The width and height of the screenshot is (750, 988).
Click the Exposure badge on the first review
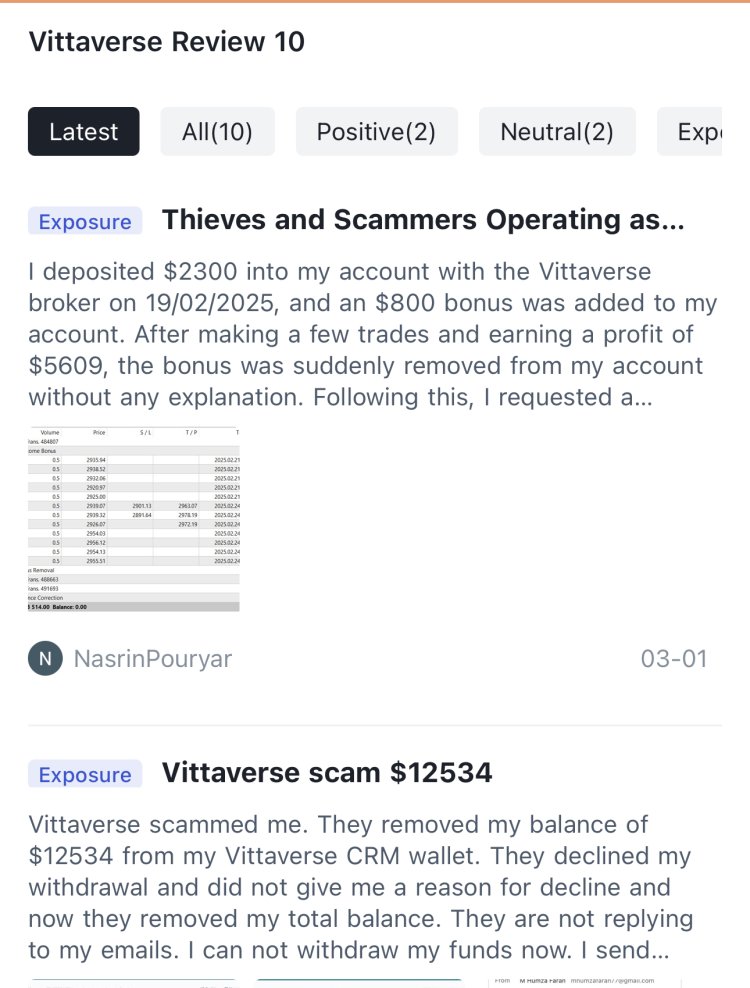(x=84, y=221)
